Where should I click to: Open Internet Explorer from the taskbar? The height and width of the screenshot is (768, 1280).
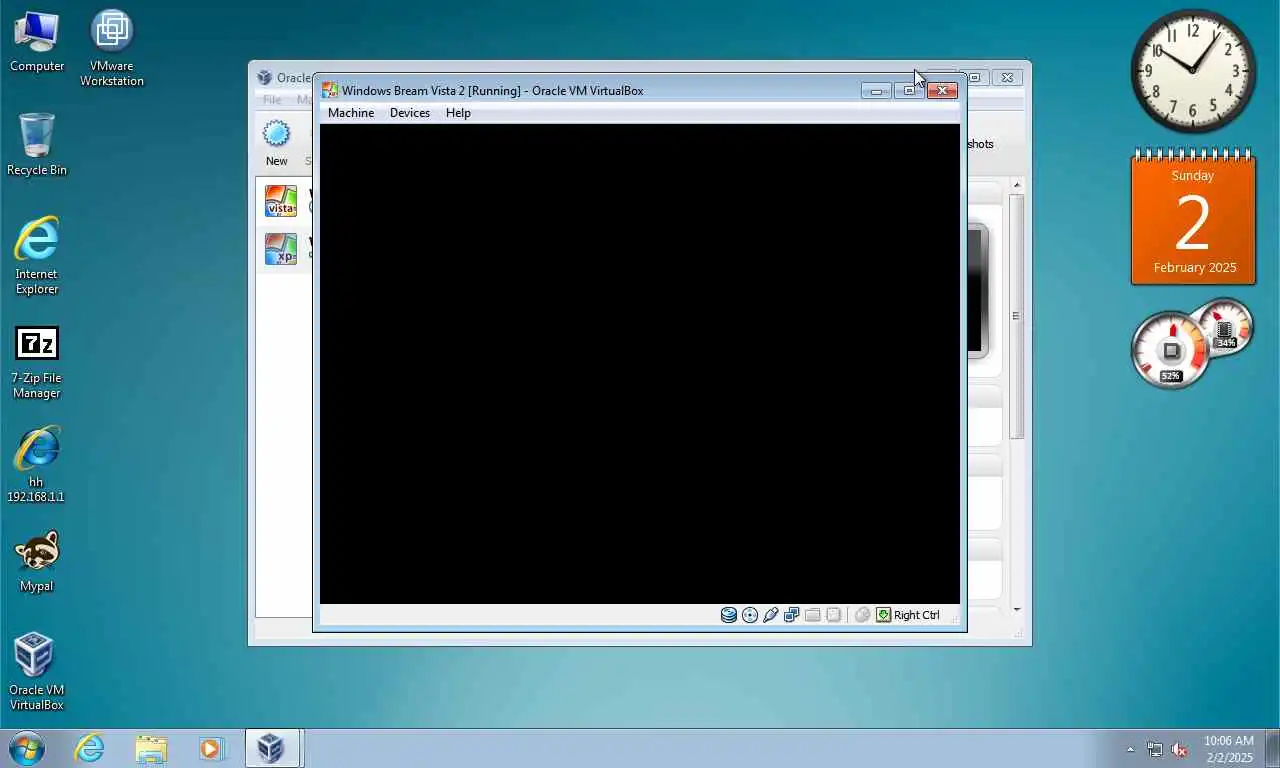coord(90,748)
